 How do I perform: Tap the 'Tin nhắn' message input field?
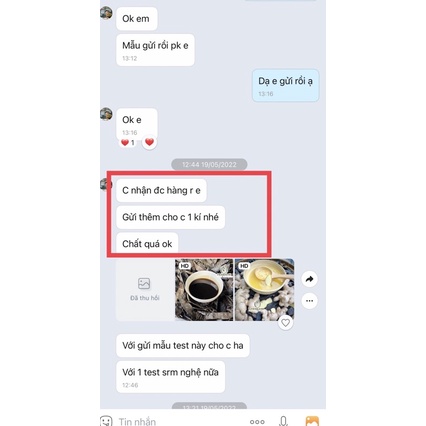(180, 421)
